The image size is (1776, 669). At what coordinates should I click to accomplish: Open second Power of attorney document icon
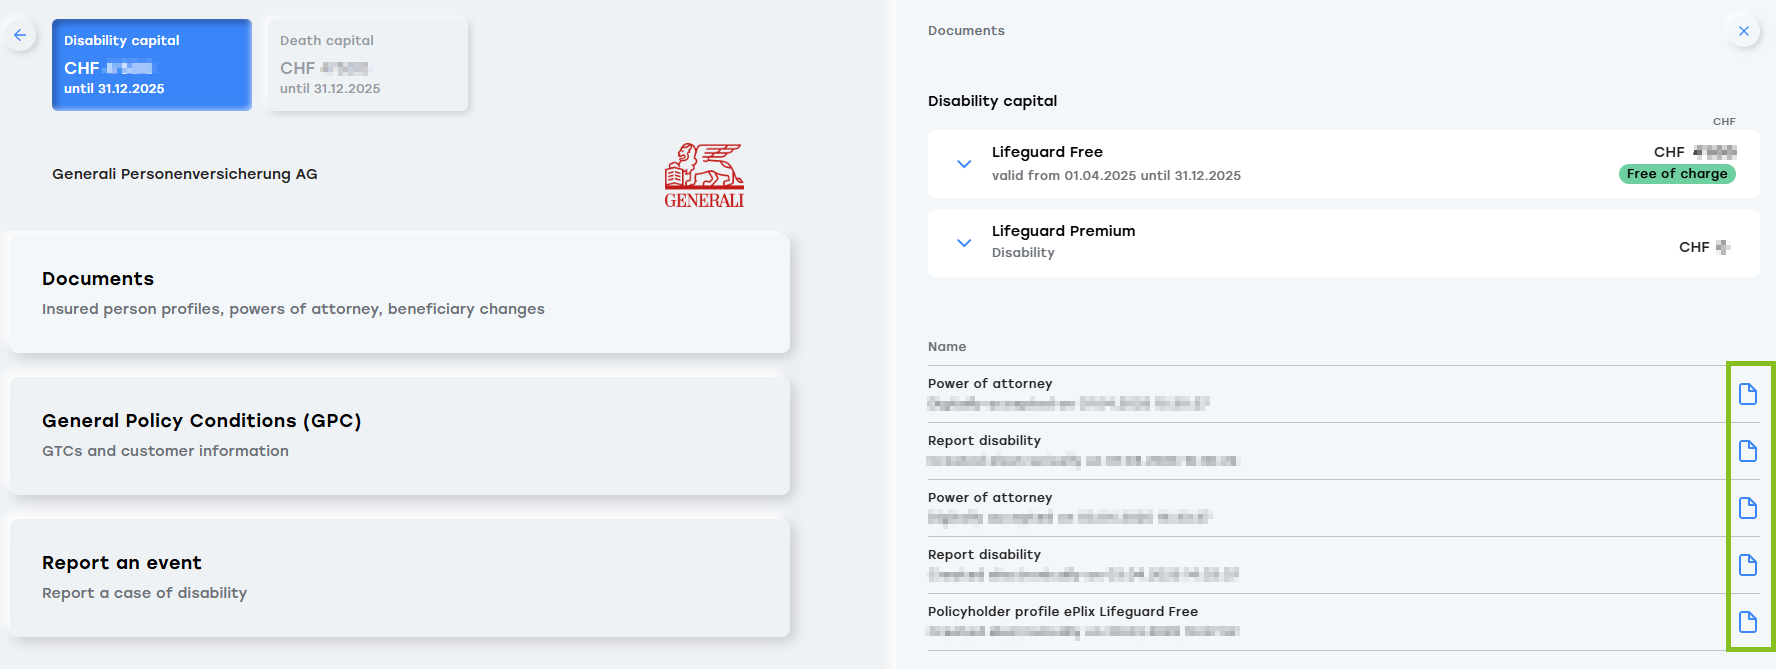point(1748,508)
